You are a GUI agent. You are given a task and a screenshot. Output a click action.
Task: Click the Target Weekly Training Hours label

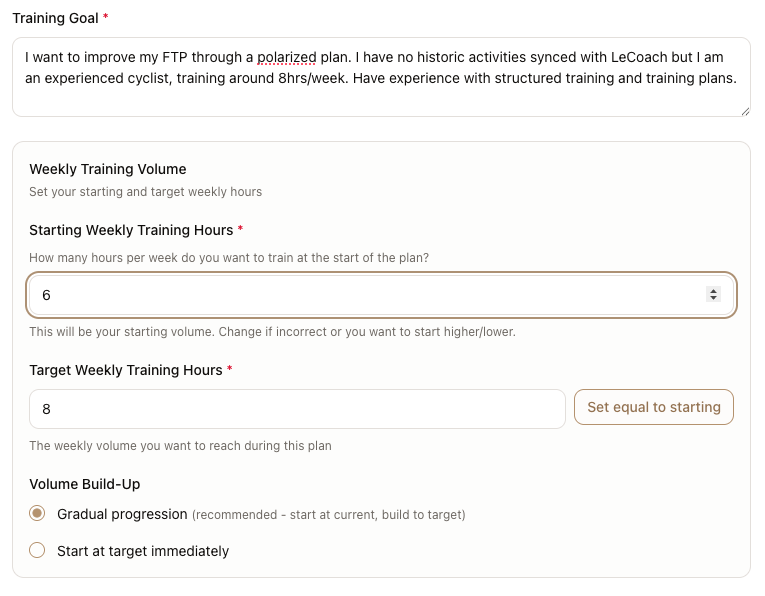(125, 370)
